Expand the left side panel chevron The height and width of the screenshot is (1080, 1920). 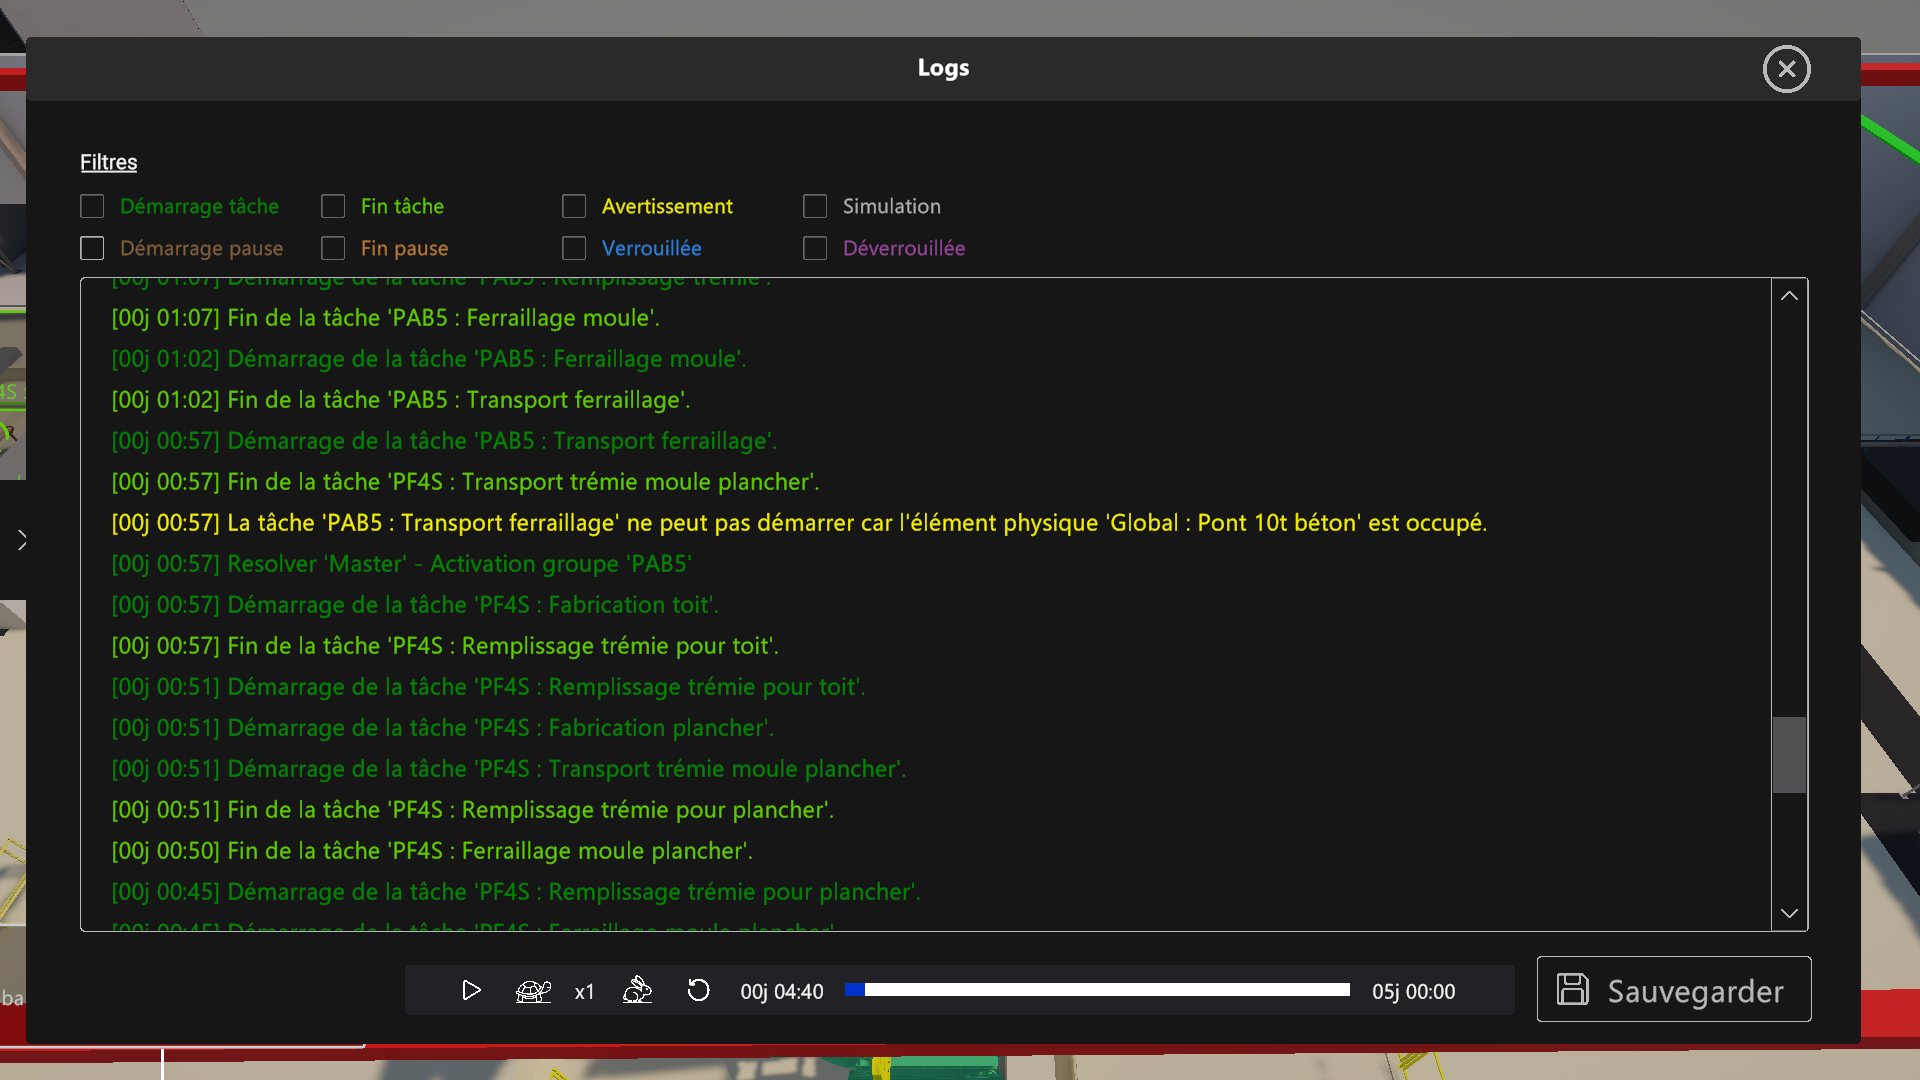pos(22,541)
